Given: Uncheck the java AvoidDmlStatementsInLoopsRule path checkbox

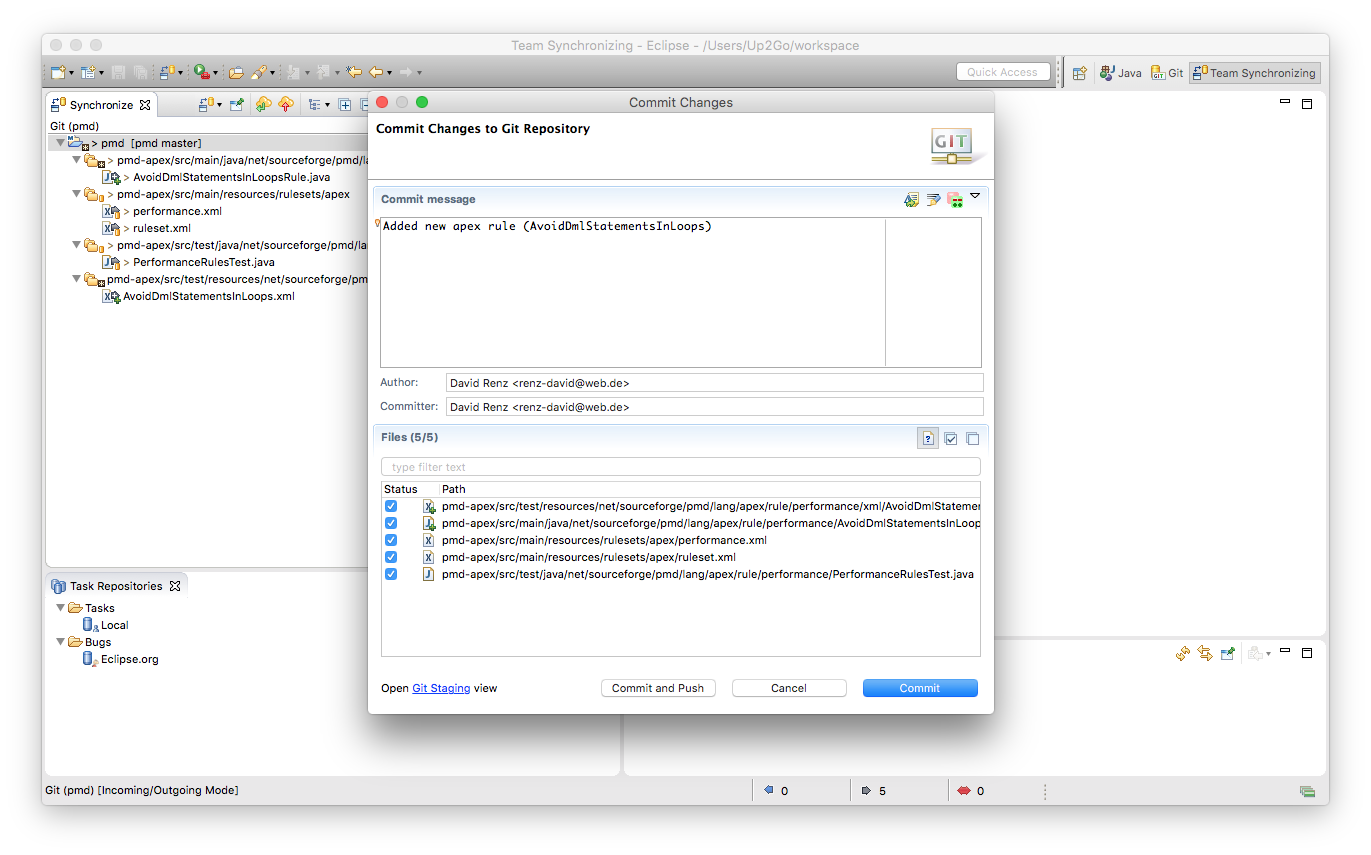Looking at the screenshot, I should click(391, 523).
